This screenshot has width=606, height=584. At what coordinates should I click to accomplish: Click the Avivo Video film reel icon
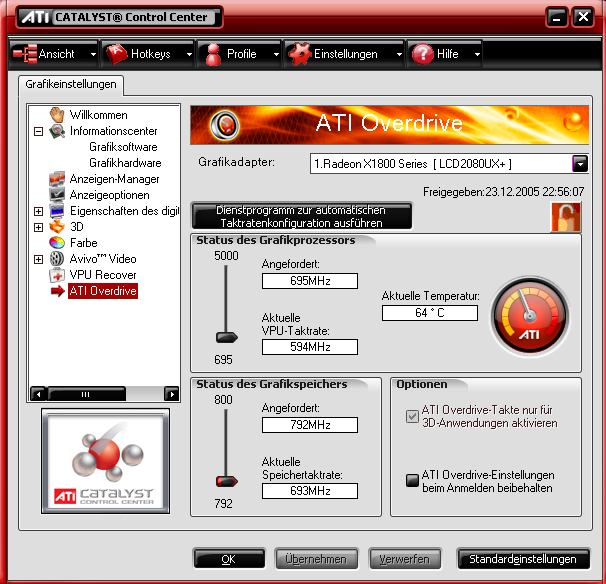(x=57, y=259)
